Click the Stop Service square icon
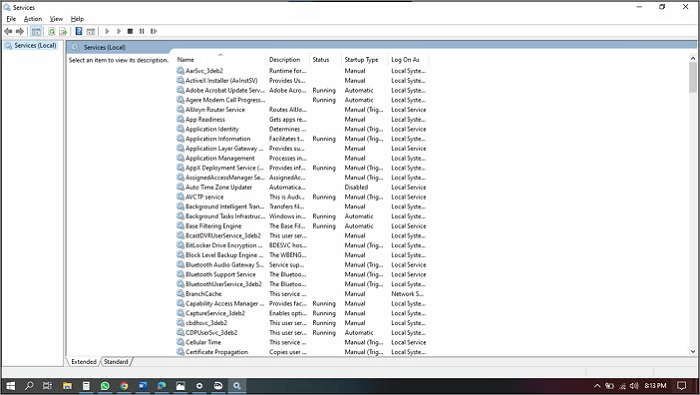The height and width of the screenshot is (395, 700). pos(130,31)
